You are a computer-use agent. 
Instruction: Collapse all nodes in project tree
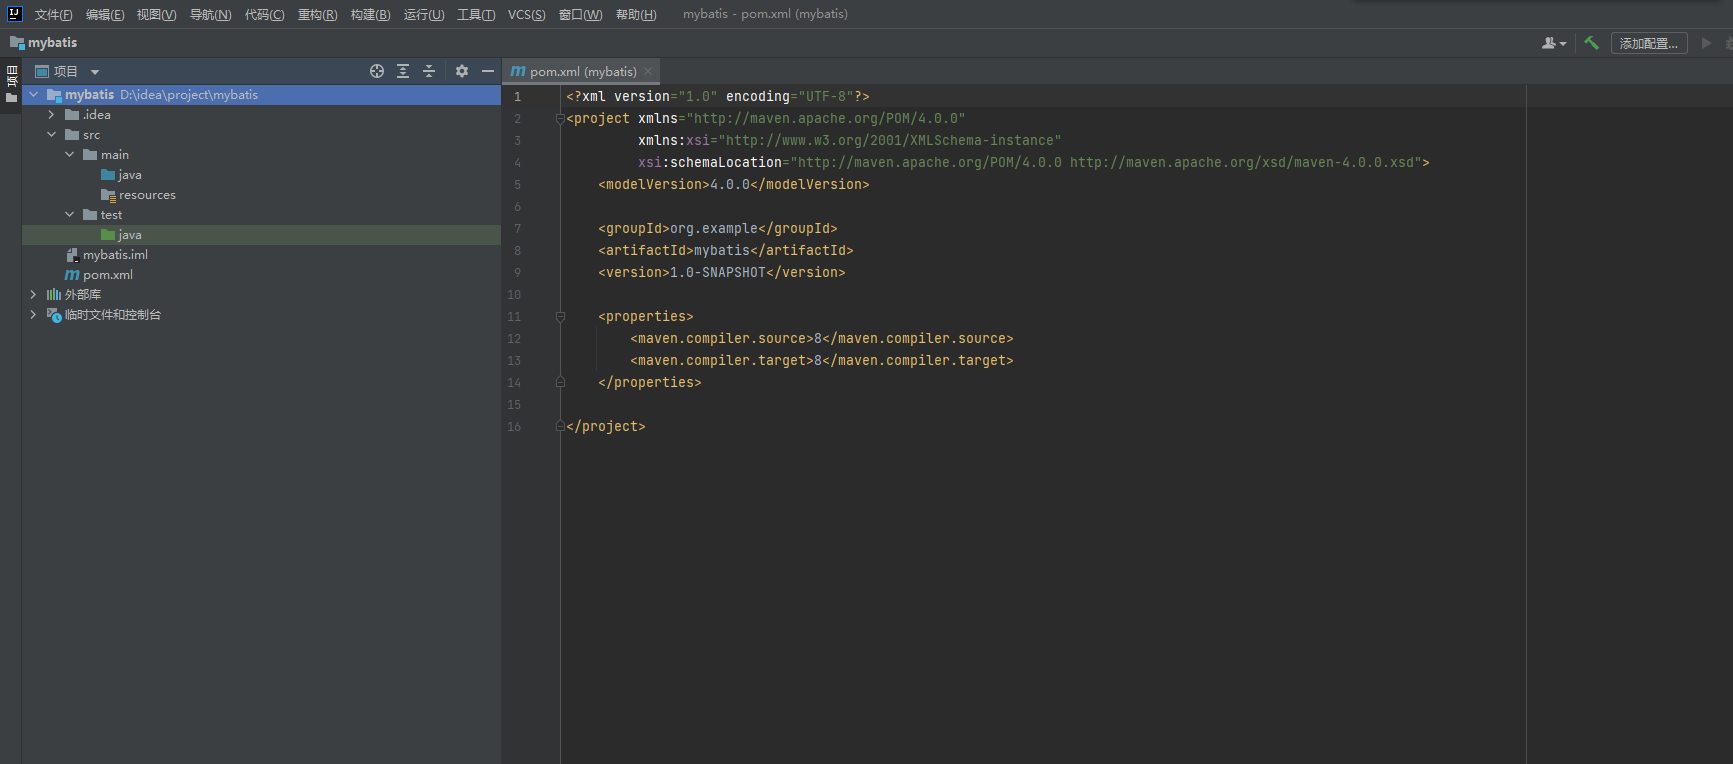429,71
